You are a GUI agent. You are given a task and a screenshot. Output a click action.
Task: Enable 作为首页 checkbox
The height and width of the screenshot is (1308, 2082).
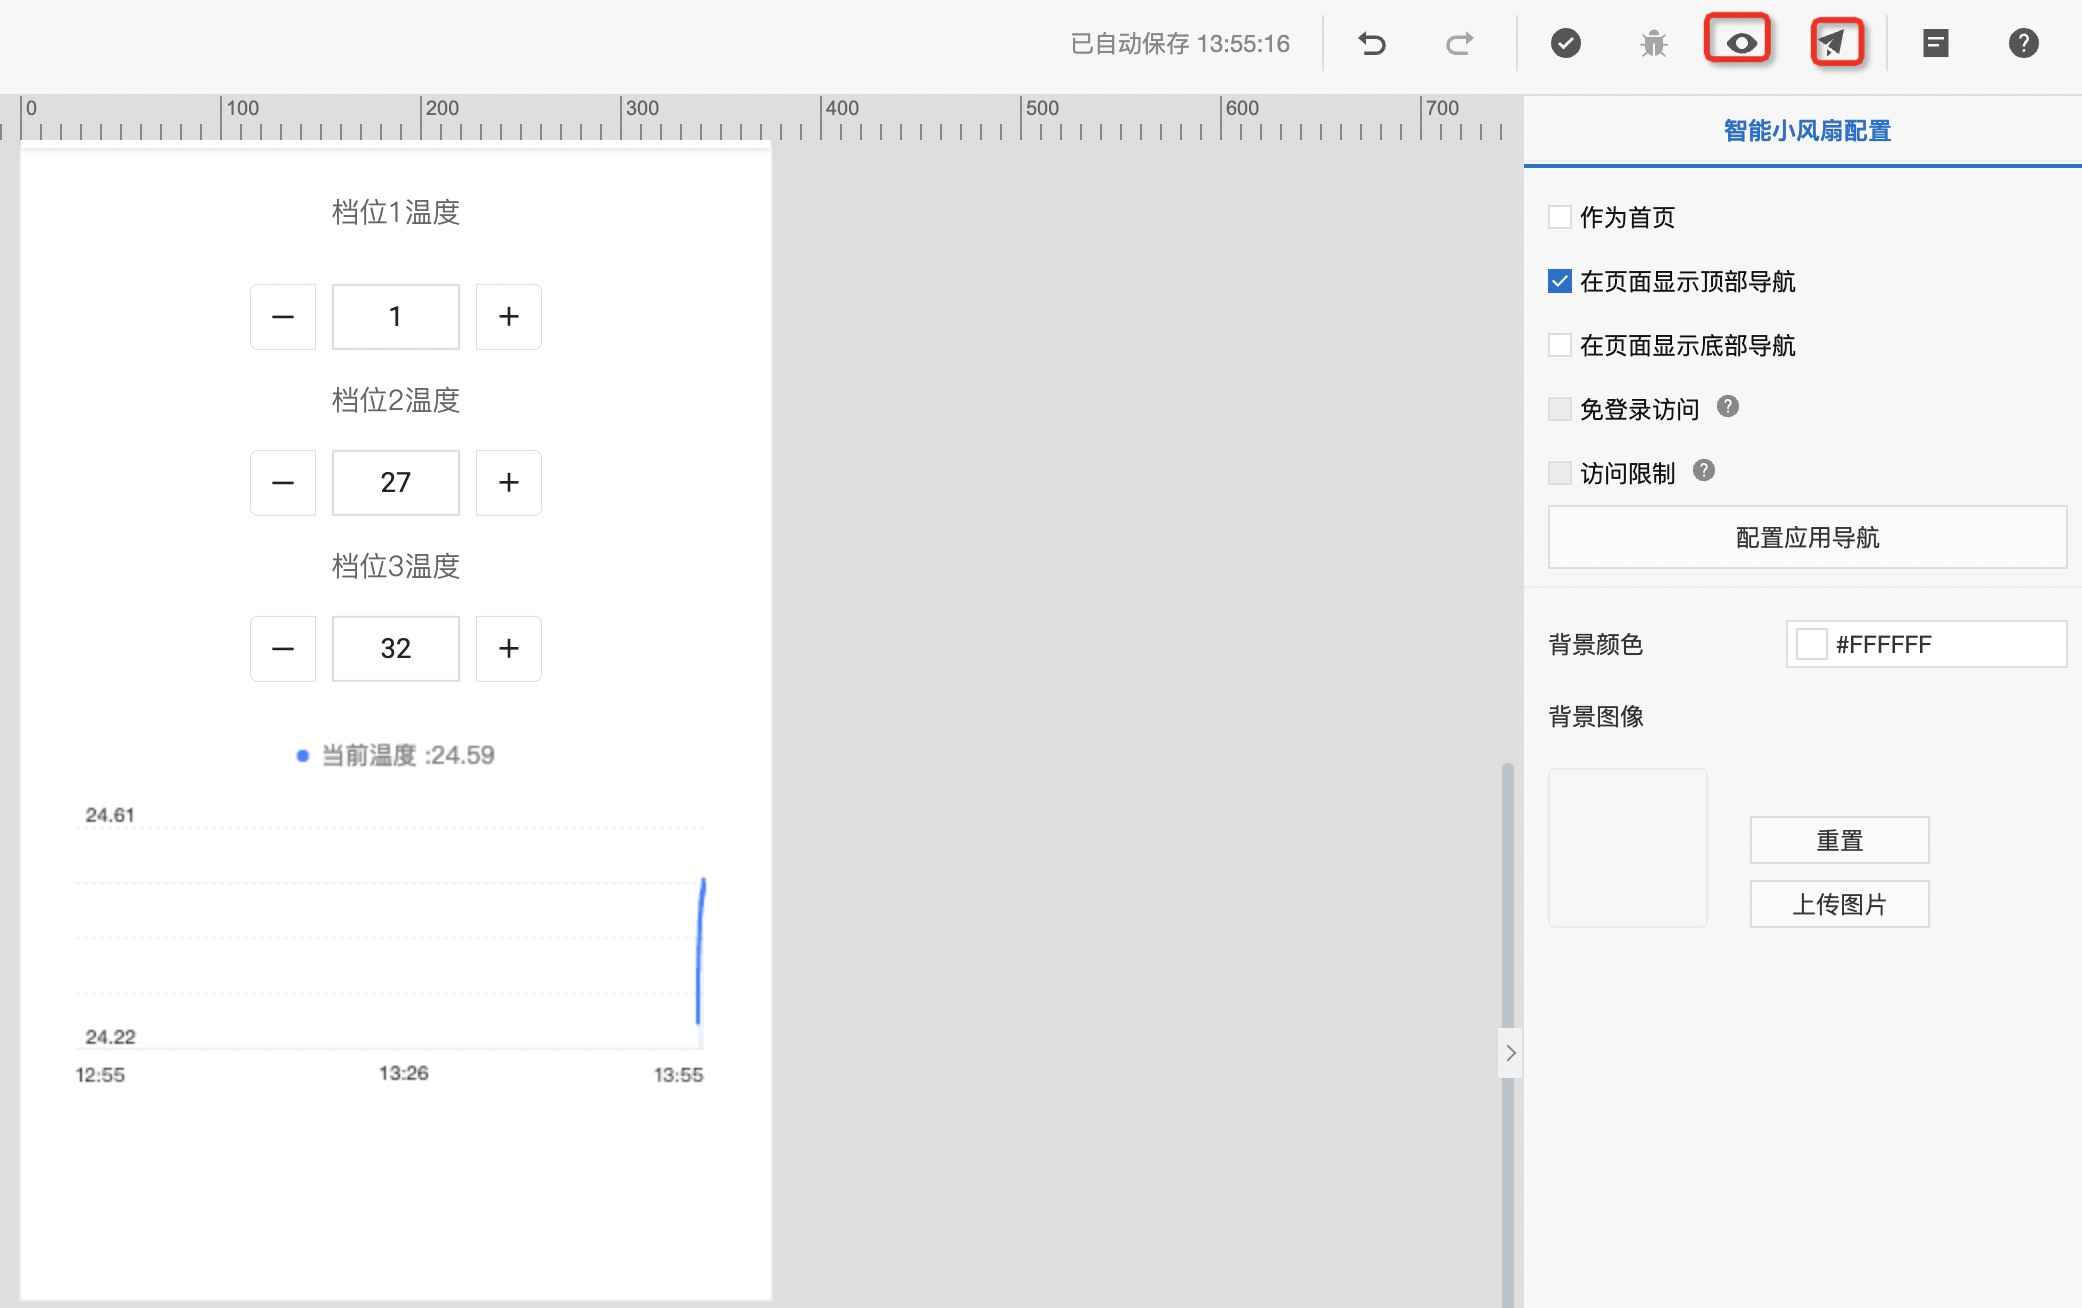click(1559, 217)
